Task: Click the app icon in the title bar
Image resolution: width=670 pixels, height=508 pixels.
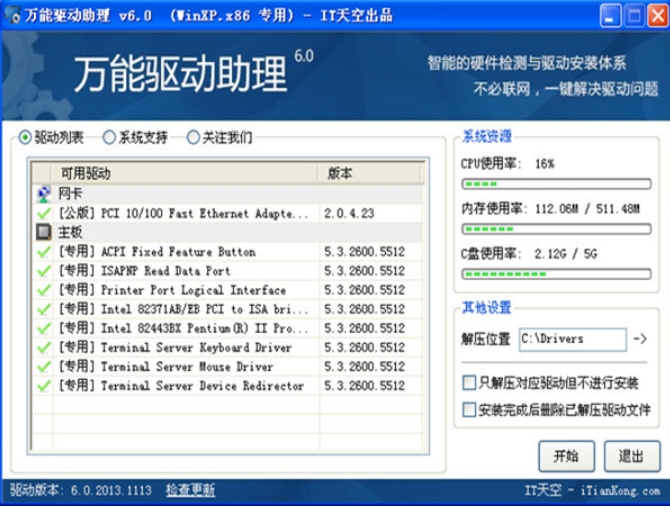Action: pyautogui.click(x=13, y=16)
